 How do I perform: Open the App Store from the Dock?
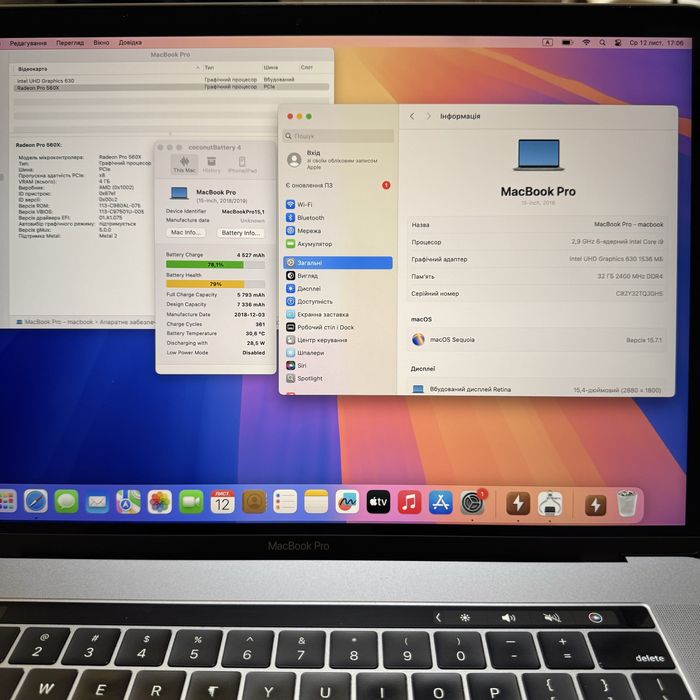click(x=441, y=502)
